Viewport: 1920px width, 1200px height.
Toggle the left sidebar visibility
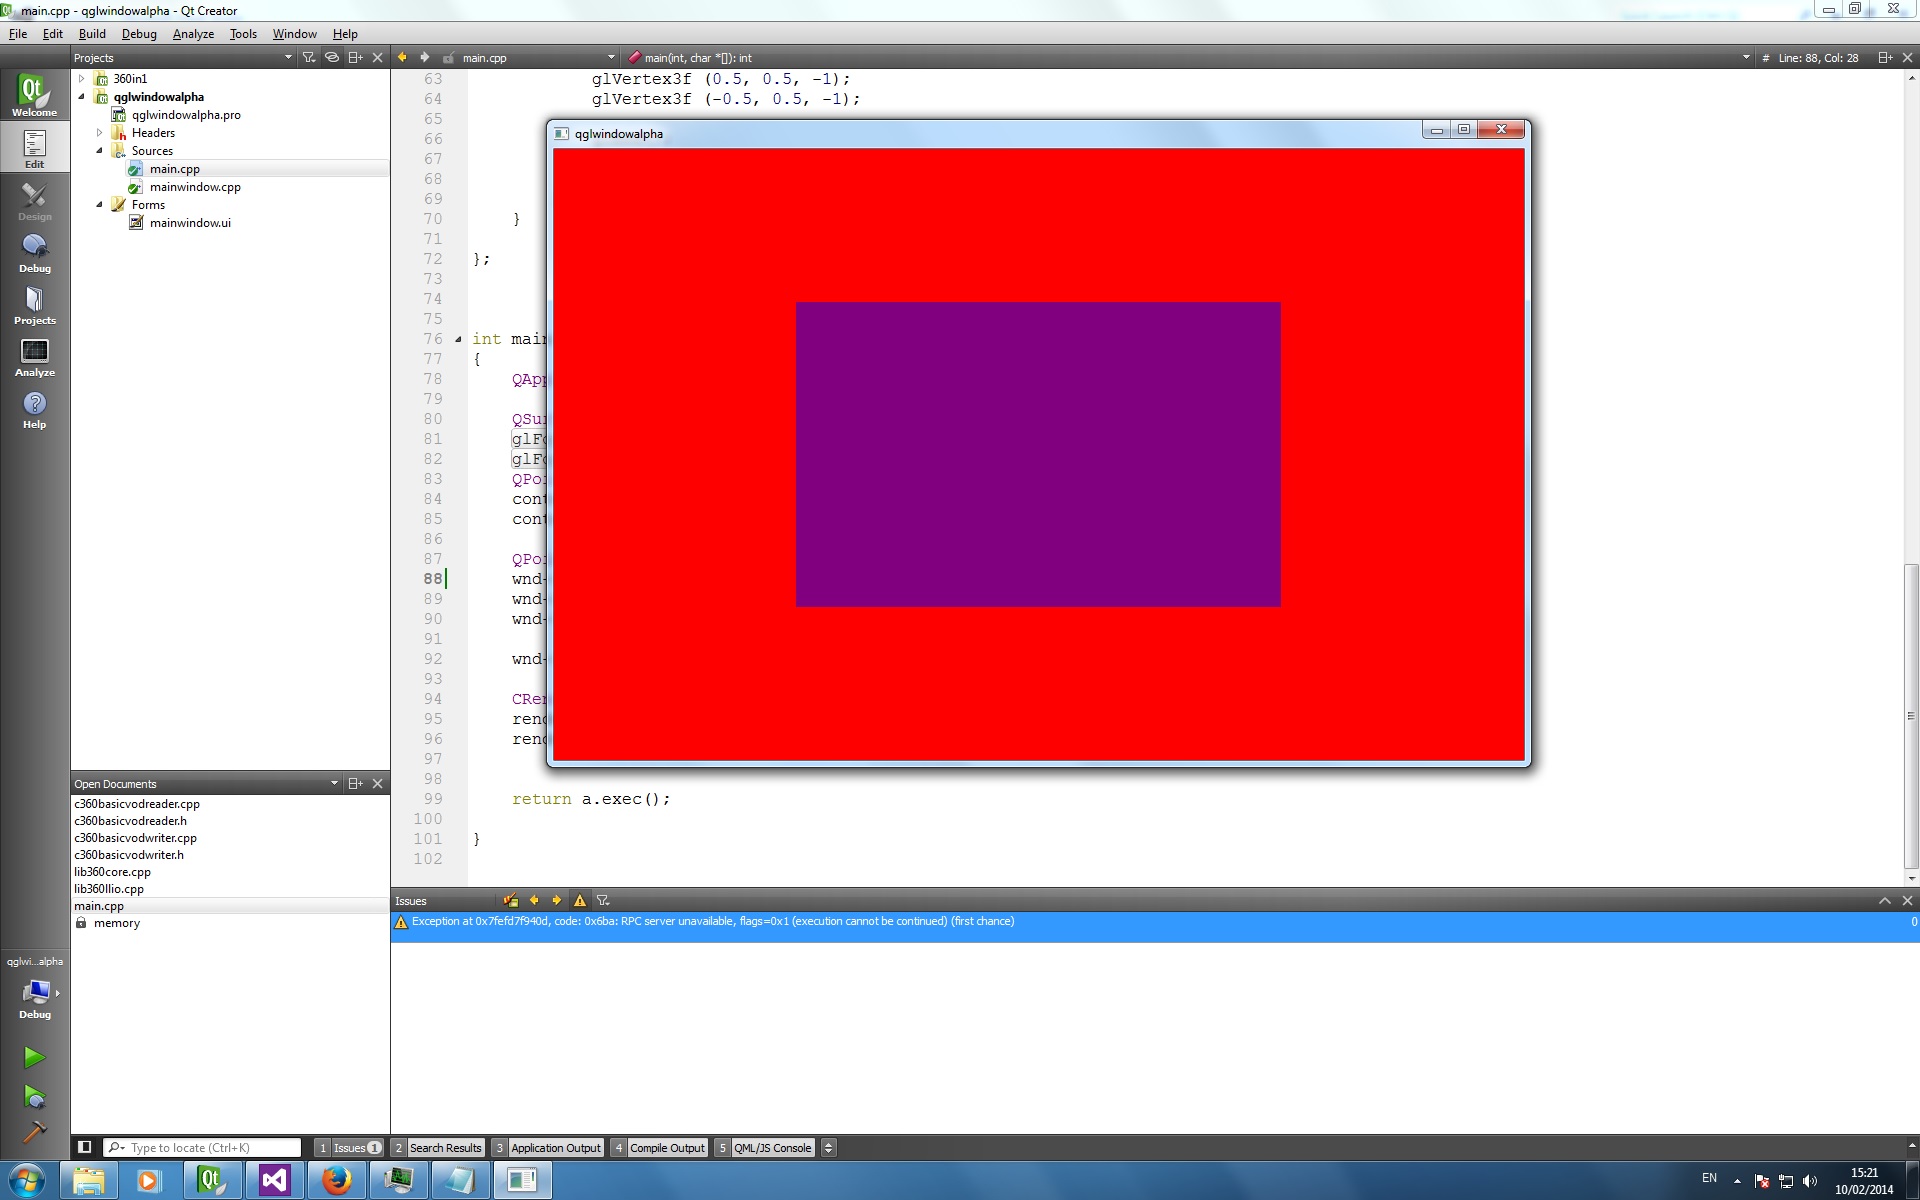[x=85, y=1147]
